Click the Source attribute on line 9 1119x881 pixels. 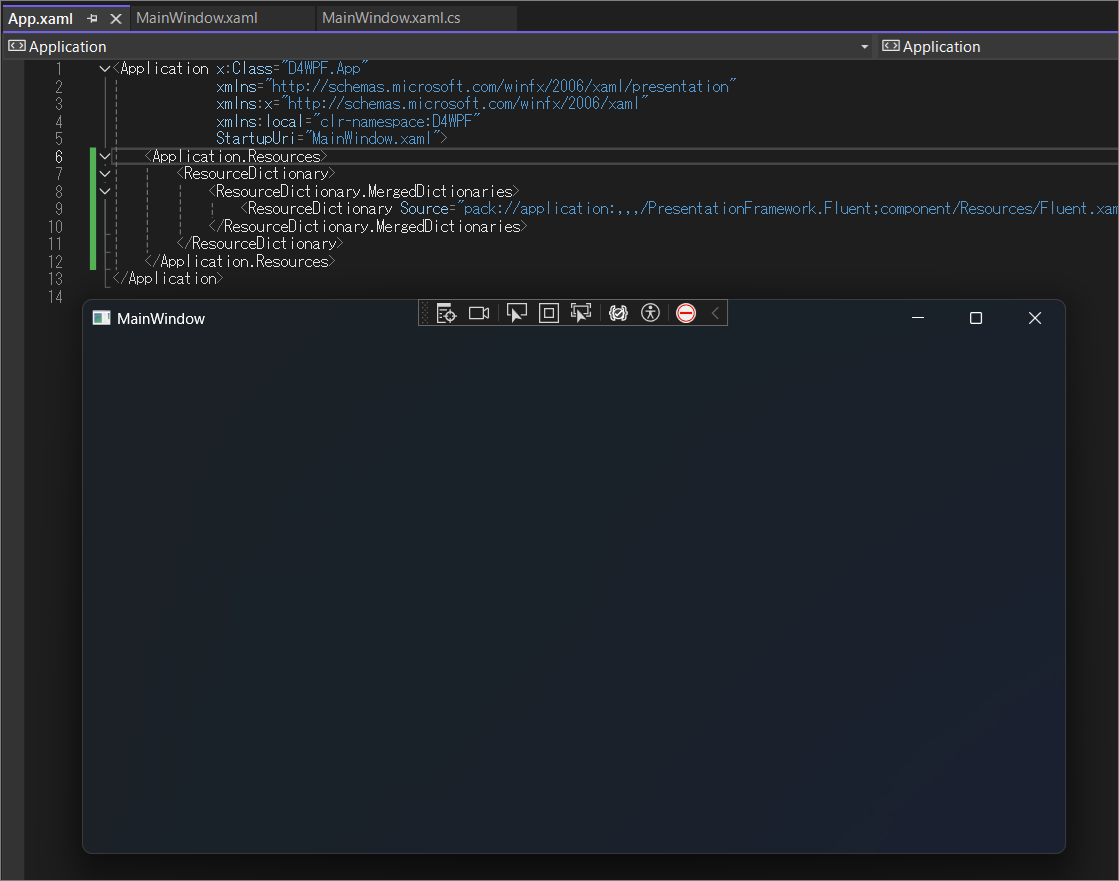424,208
